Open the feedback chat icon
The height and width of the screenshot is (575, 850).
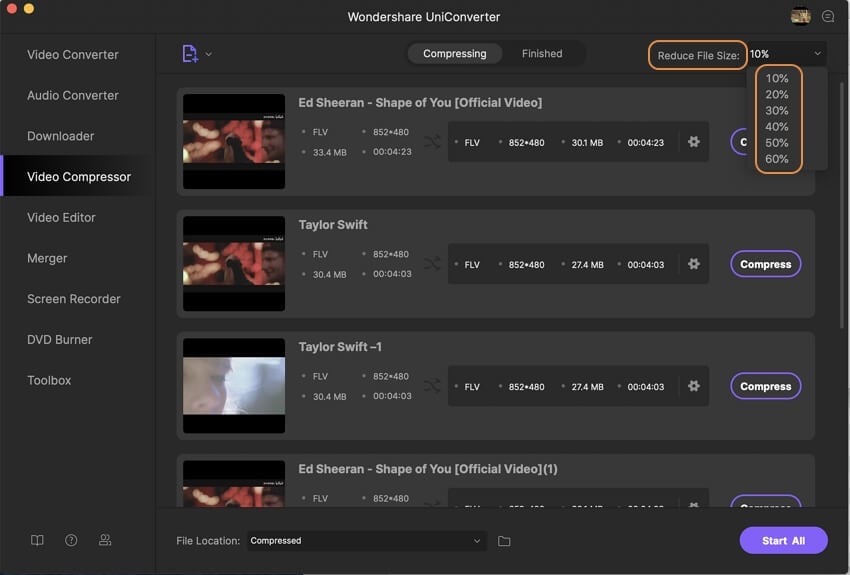828,16
